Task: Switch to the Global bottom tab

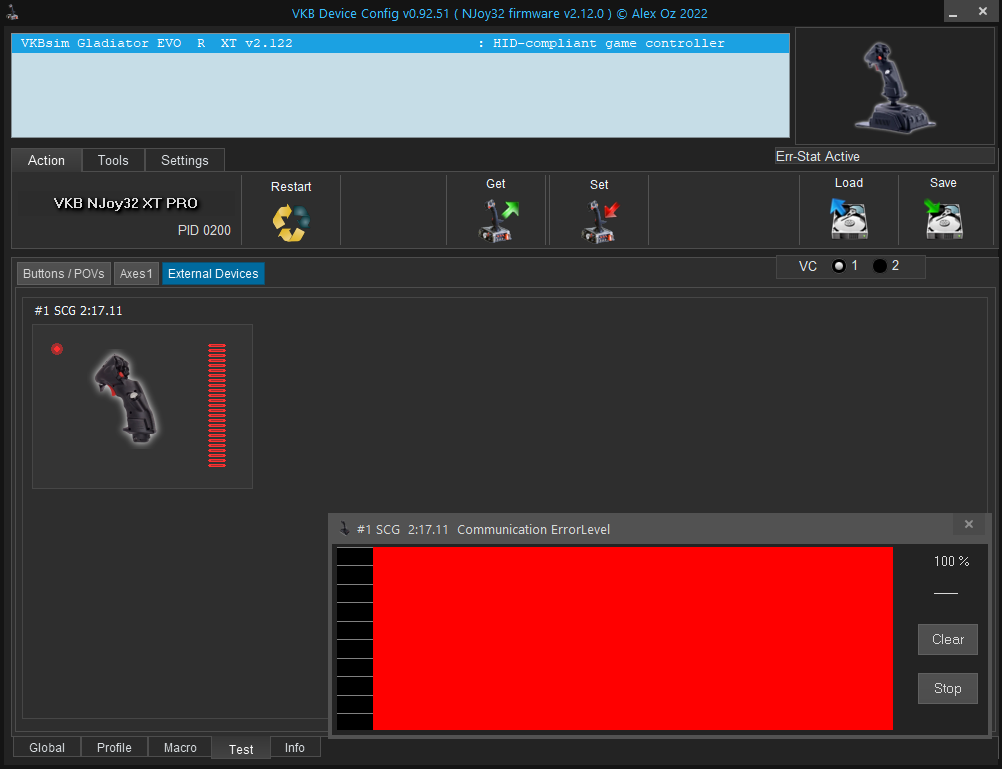Action: pyautogui.click(x=47, y=747)
